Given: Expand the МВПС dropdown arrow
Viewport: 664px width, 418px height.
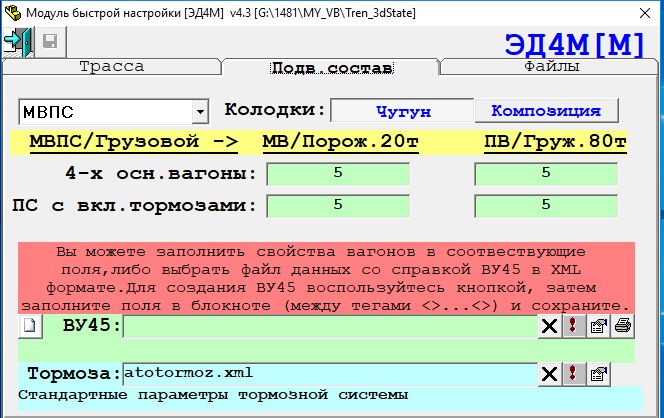Looking at the screenshot, I should coord(200,112).
